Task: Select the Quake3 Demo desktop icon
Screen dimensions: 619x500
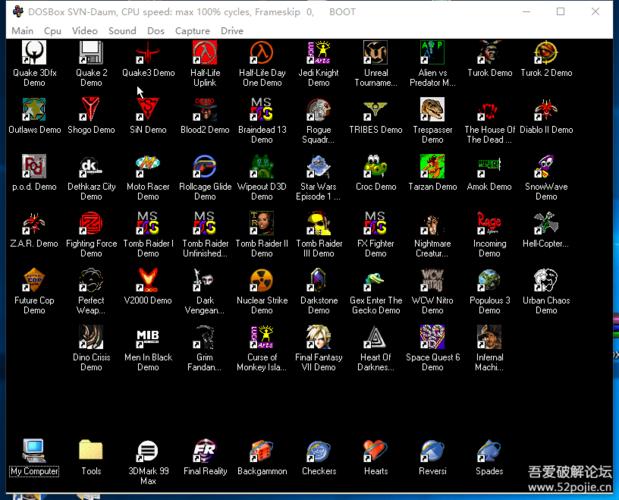Action: 148,53
